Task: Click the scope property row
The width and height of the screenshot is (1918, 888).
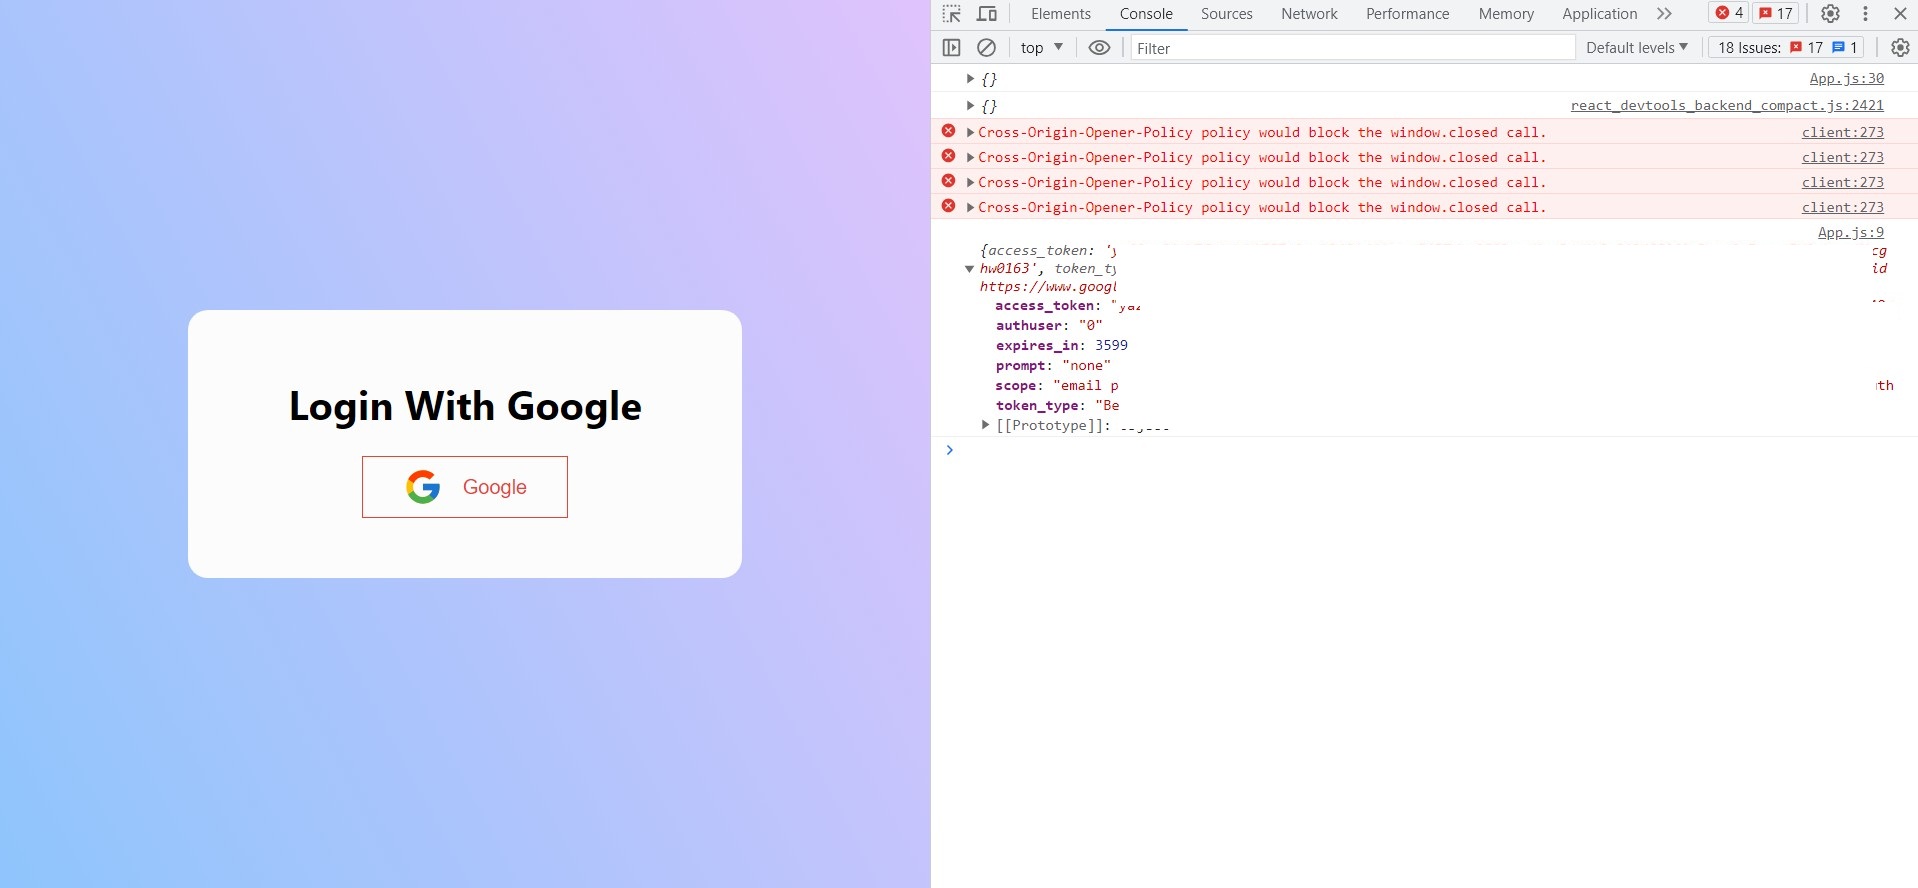Action: coord(1057,385)
